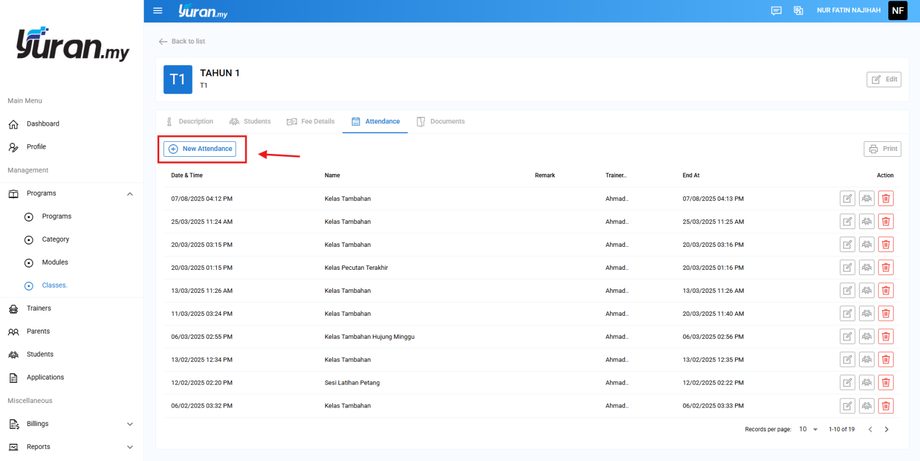
Task: Open attendees icon for Kelas Tambahan Hujung Minggu
Action: 866,337
